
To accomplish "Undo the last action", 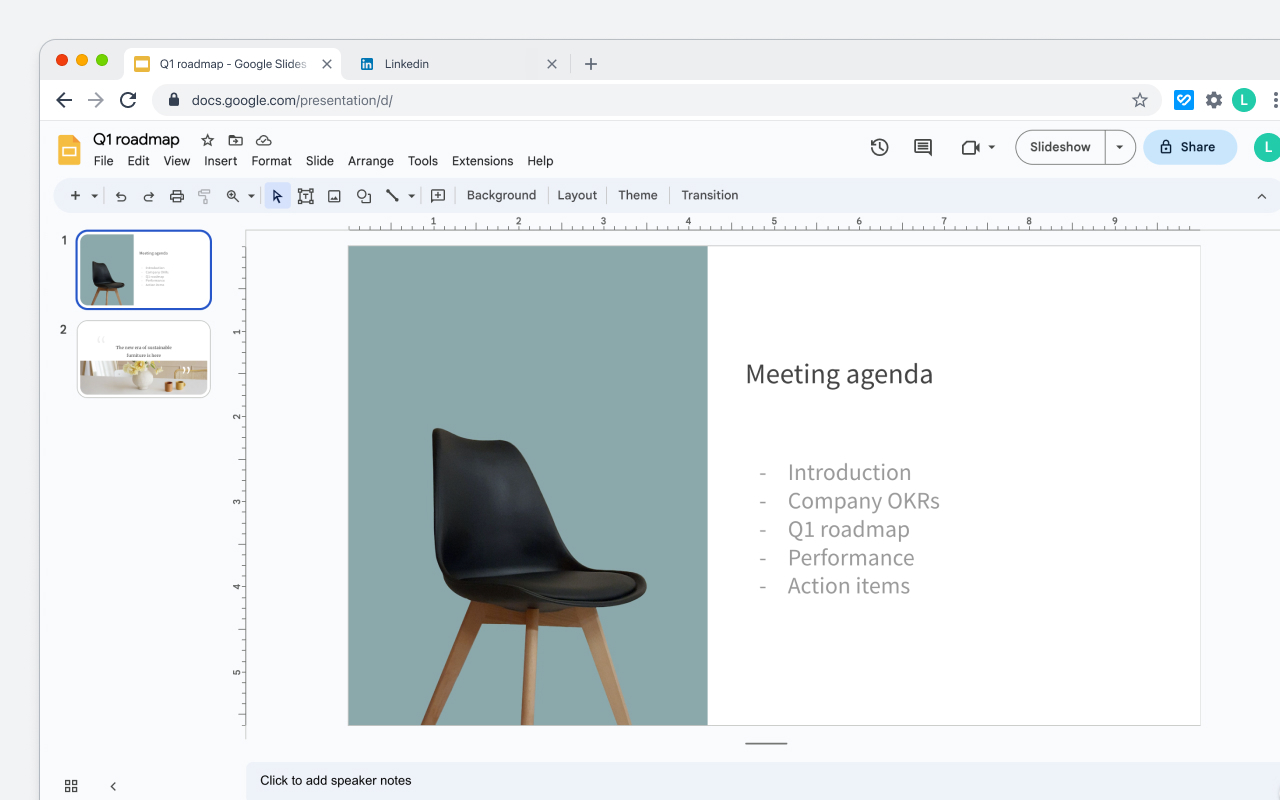I will [x=121, y=196].
